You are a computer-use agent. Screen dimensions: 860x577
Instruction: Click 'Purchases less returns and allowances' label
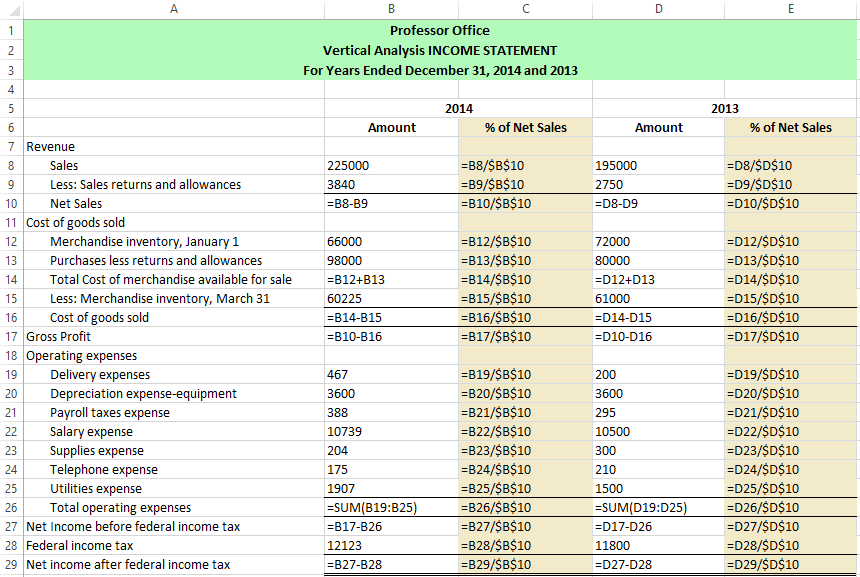[x=156, y=261]
